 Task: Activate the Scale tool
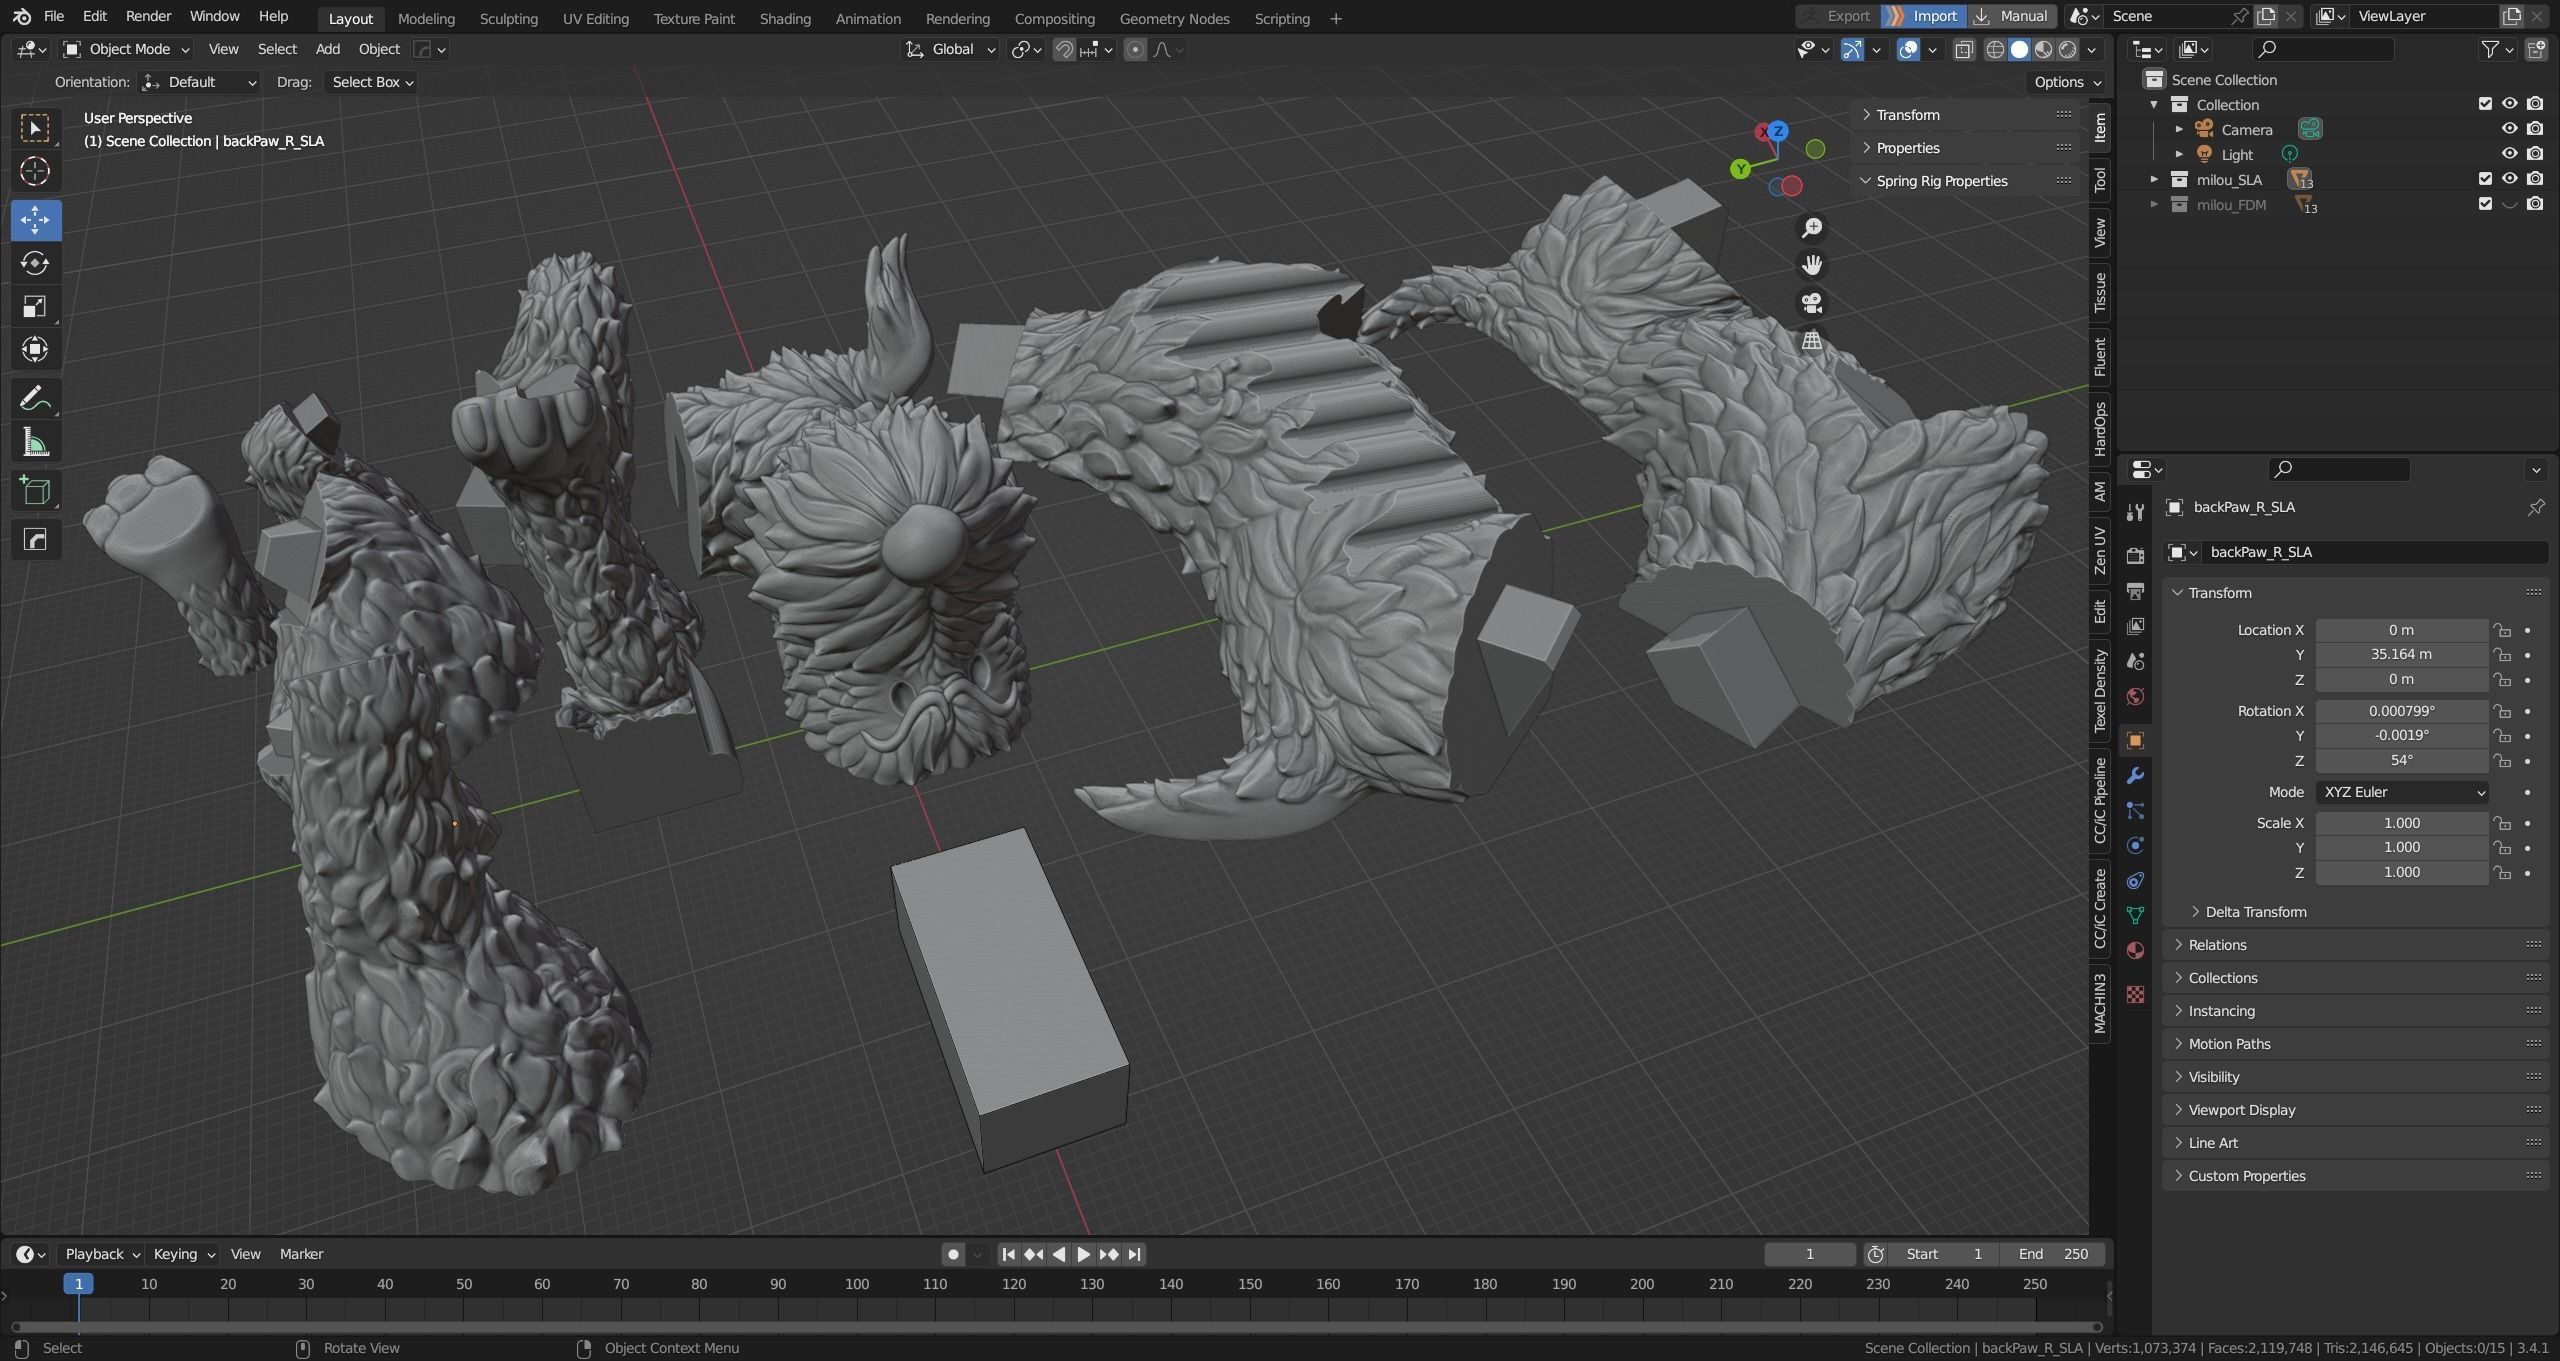pos(35,306)
